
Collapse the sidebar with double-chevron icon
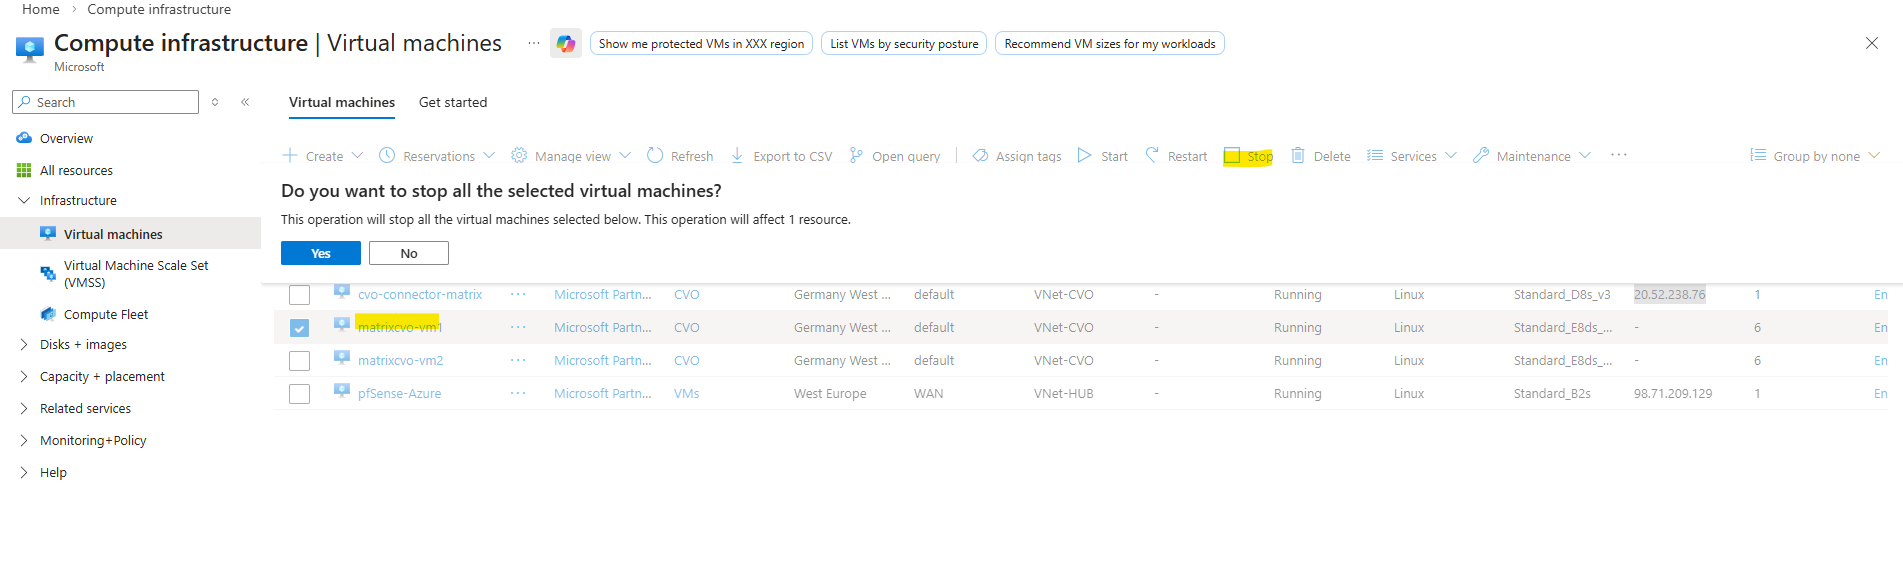coord(245,102)
